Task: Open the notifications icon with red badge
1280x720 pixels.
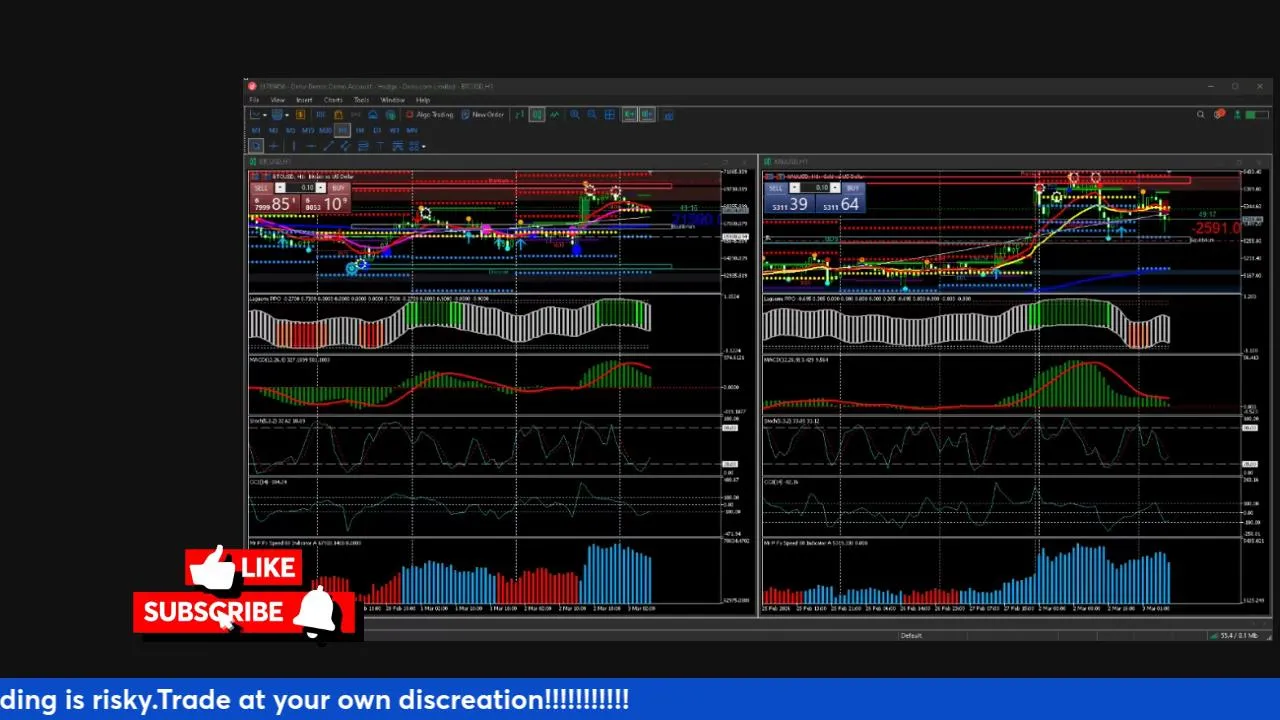Action: point(1220,115)
